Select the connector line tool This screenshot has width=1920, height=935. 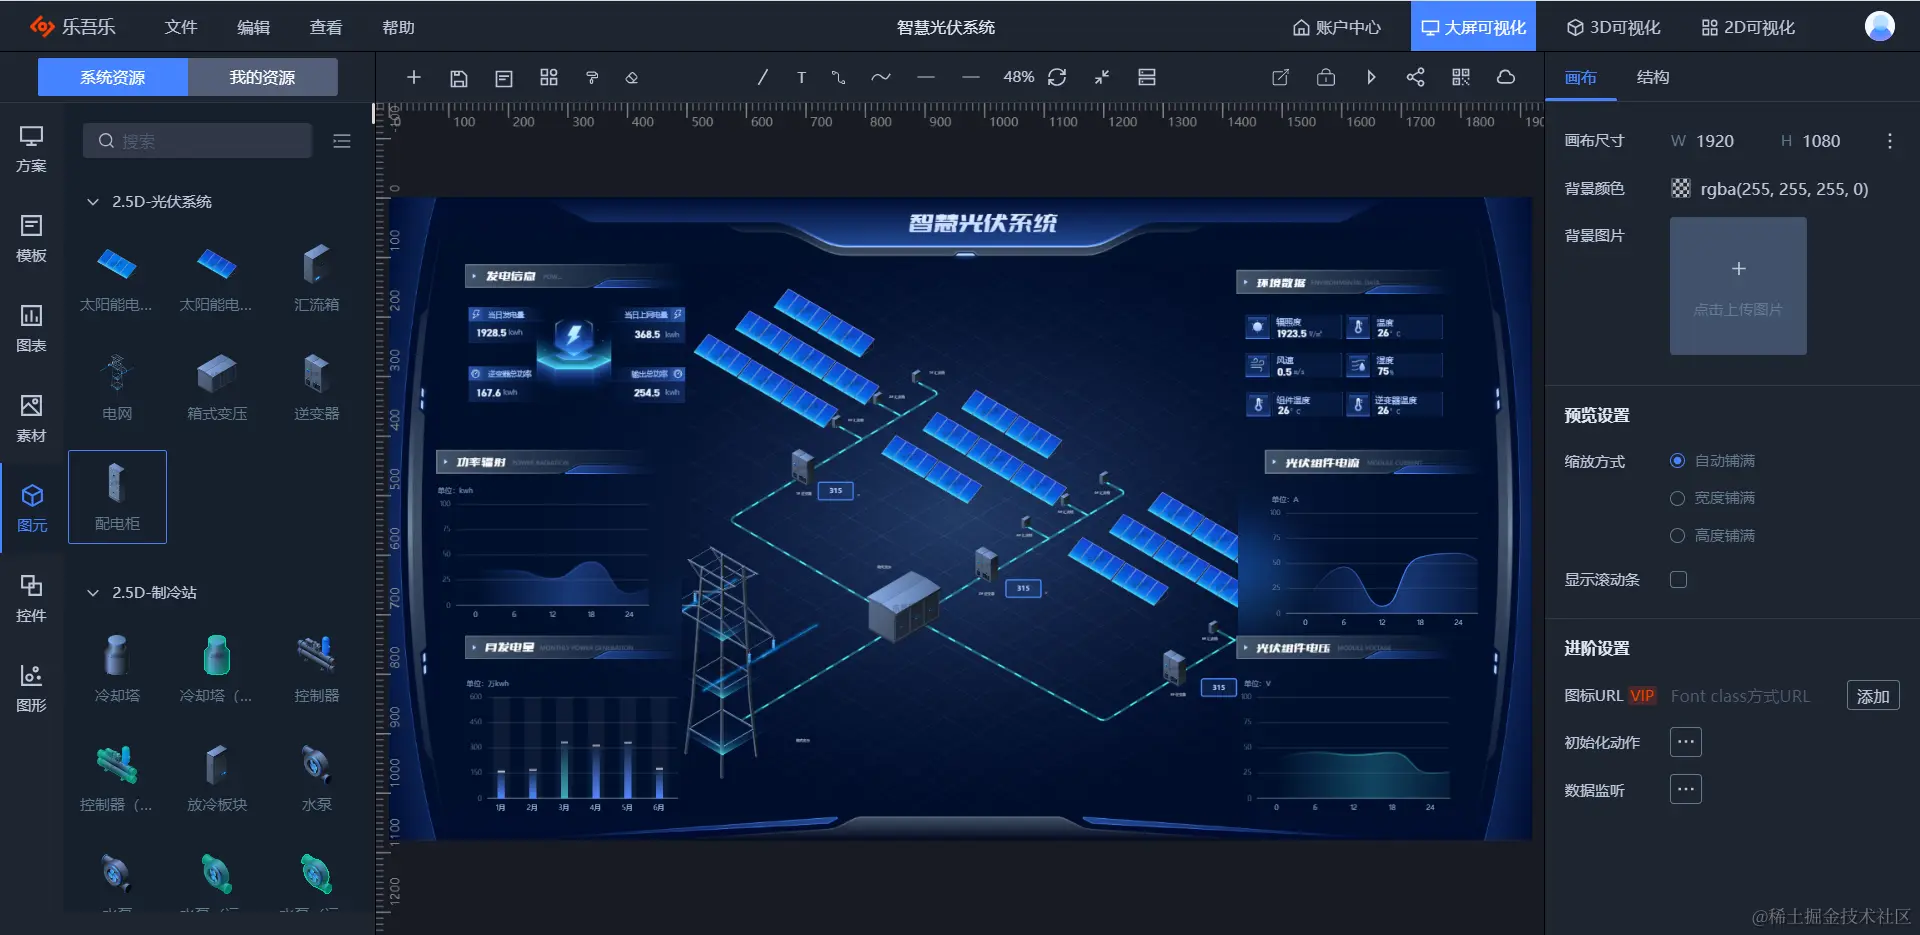pyautogui.click(x=838, y=77)
